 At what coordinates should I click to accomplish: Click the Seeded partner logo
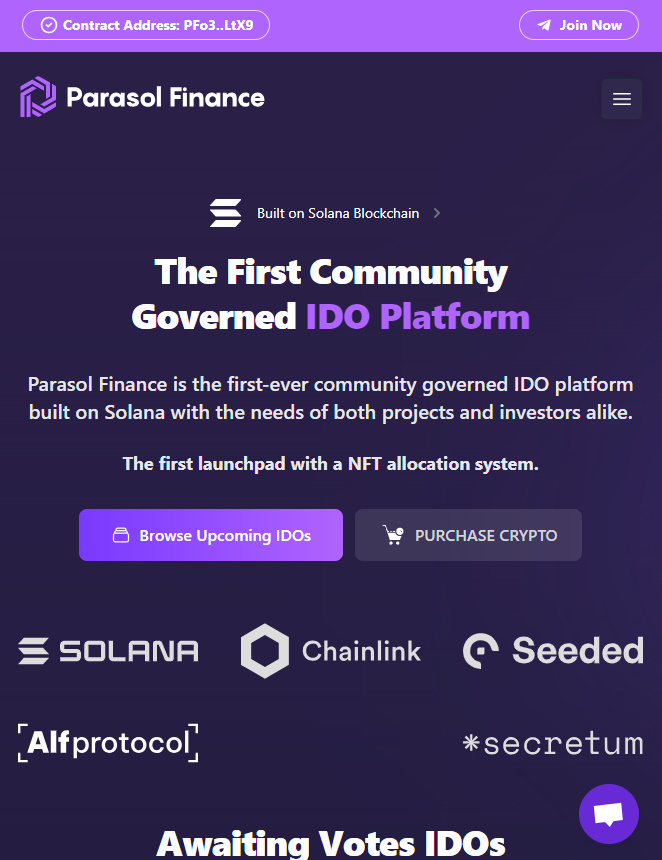553,651
